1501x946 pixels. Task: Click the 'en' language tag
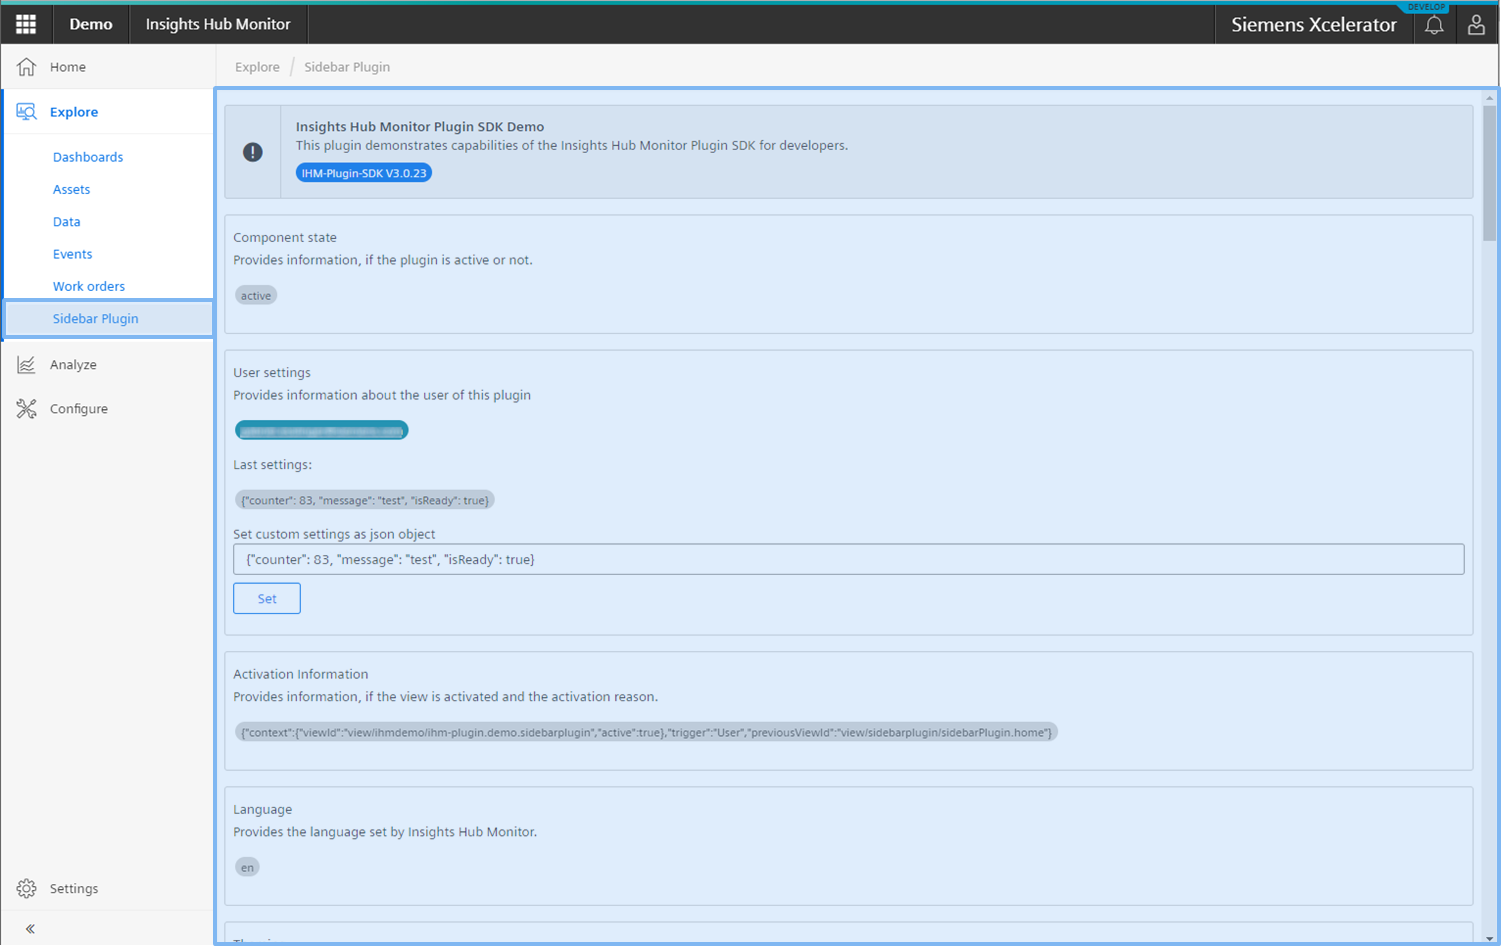[x=247, y=868]
